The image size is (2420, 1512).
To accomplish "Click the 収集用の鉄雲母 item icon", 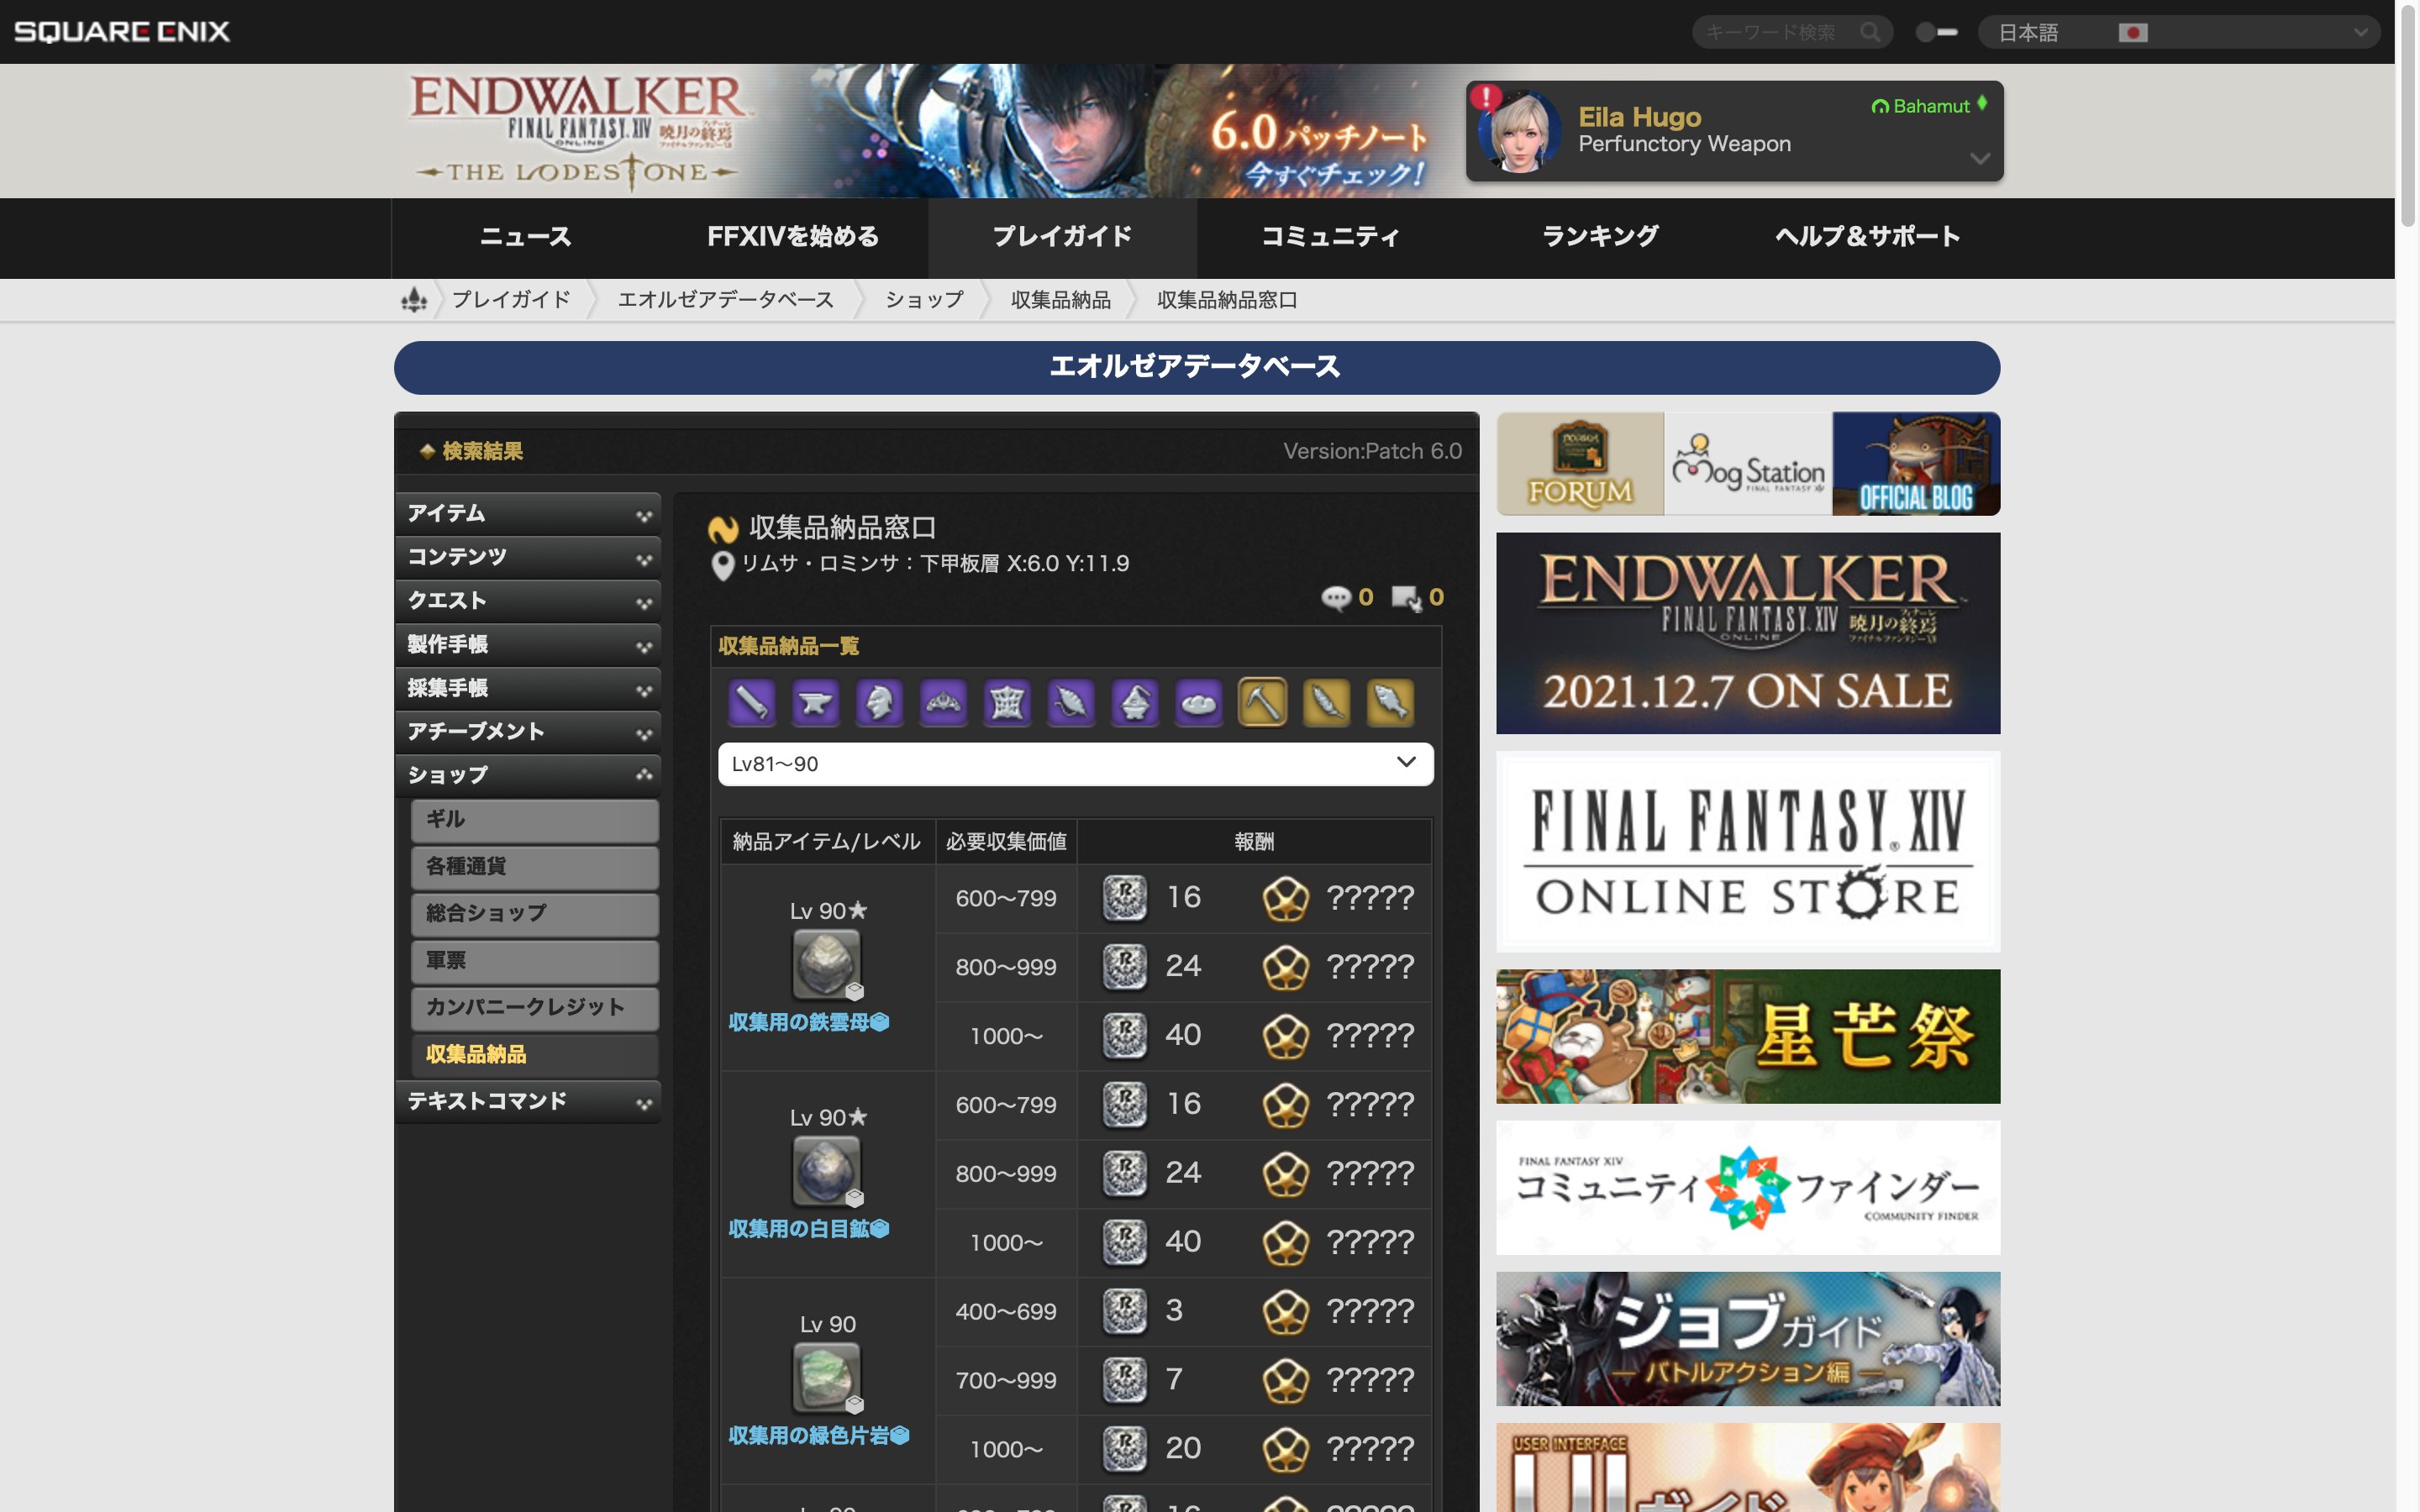I will (826, 964).
